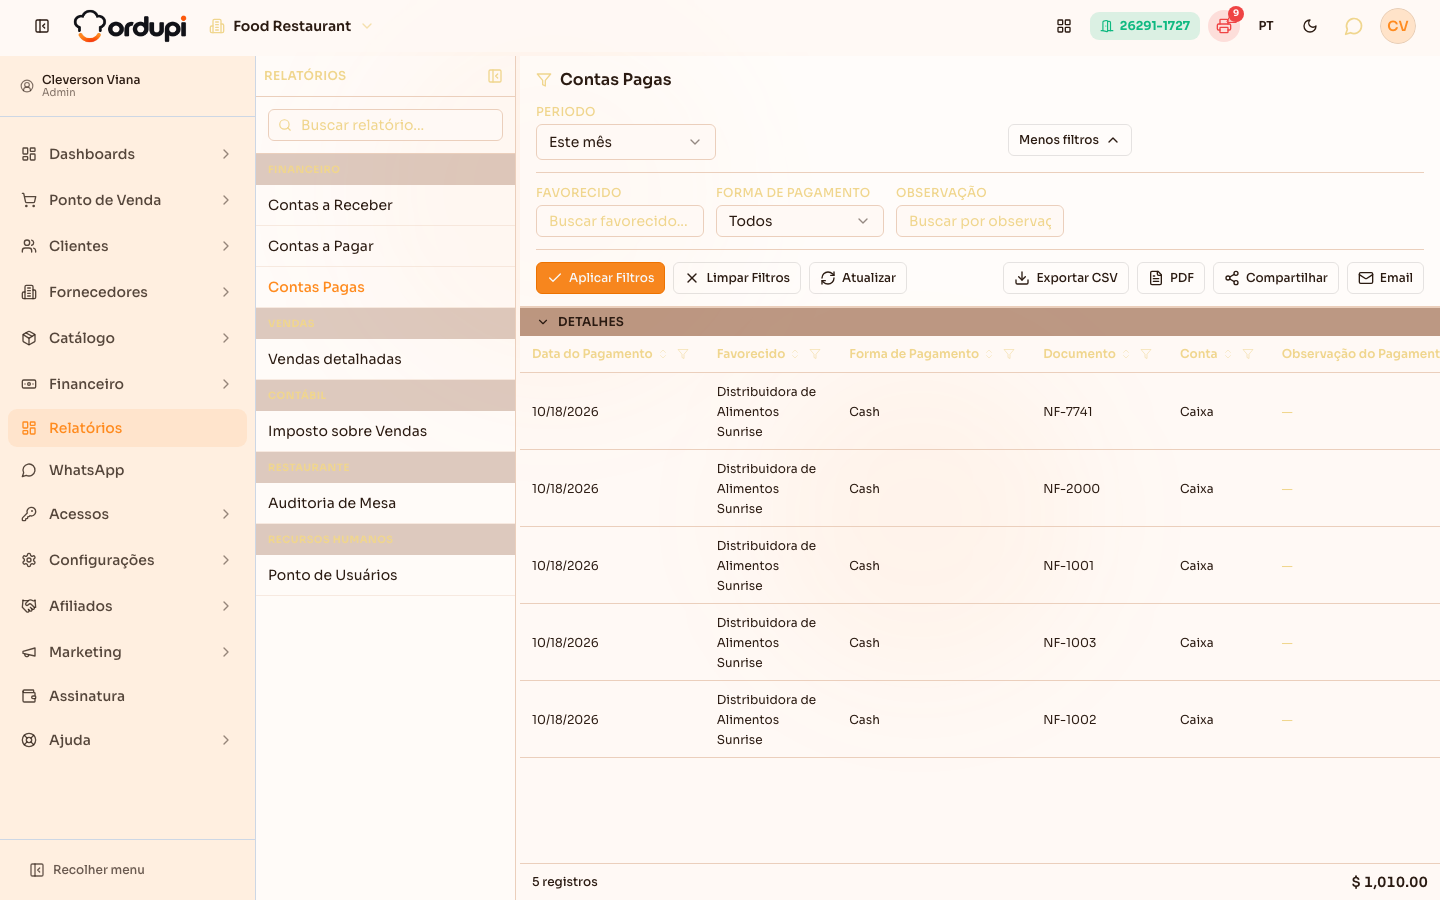Open the CV user avatar menu

point(1398,26)
